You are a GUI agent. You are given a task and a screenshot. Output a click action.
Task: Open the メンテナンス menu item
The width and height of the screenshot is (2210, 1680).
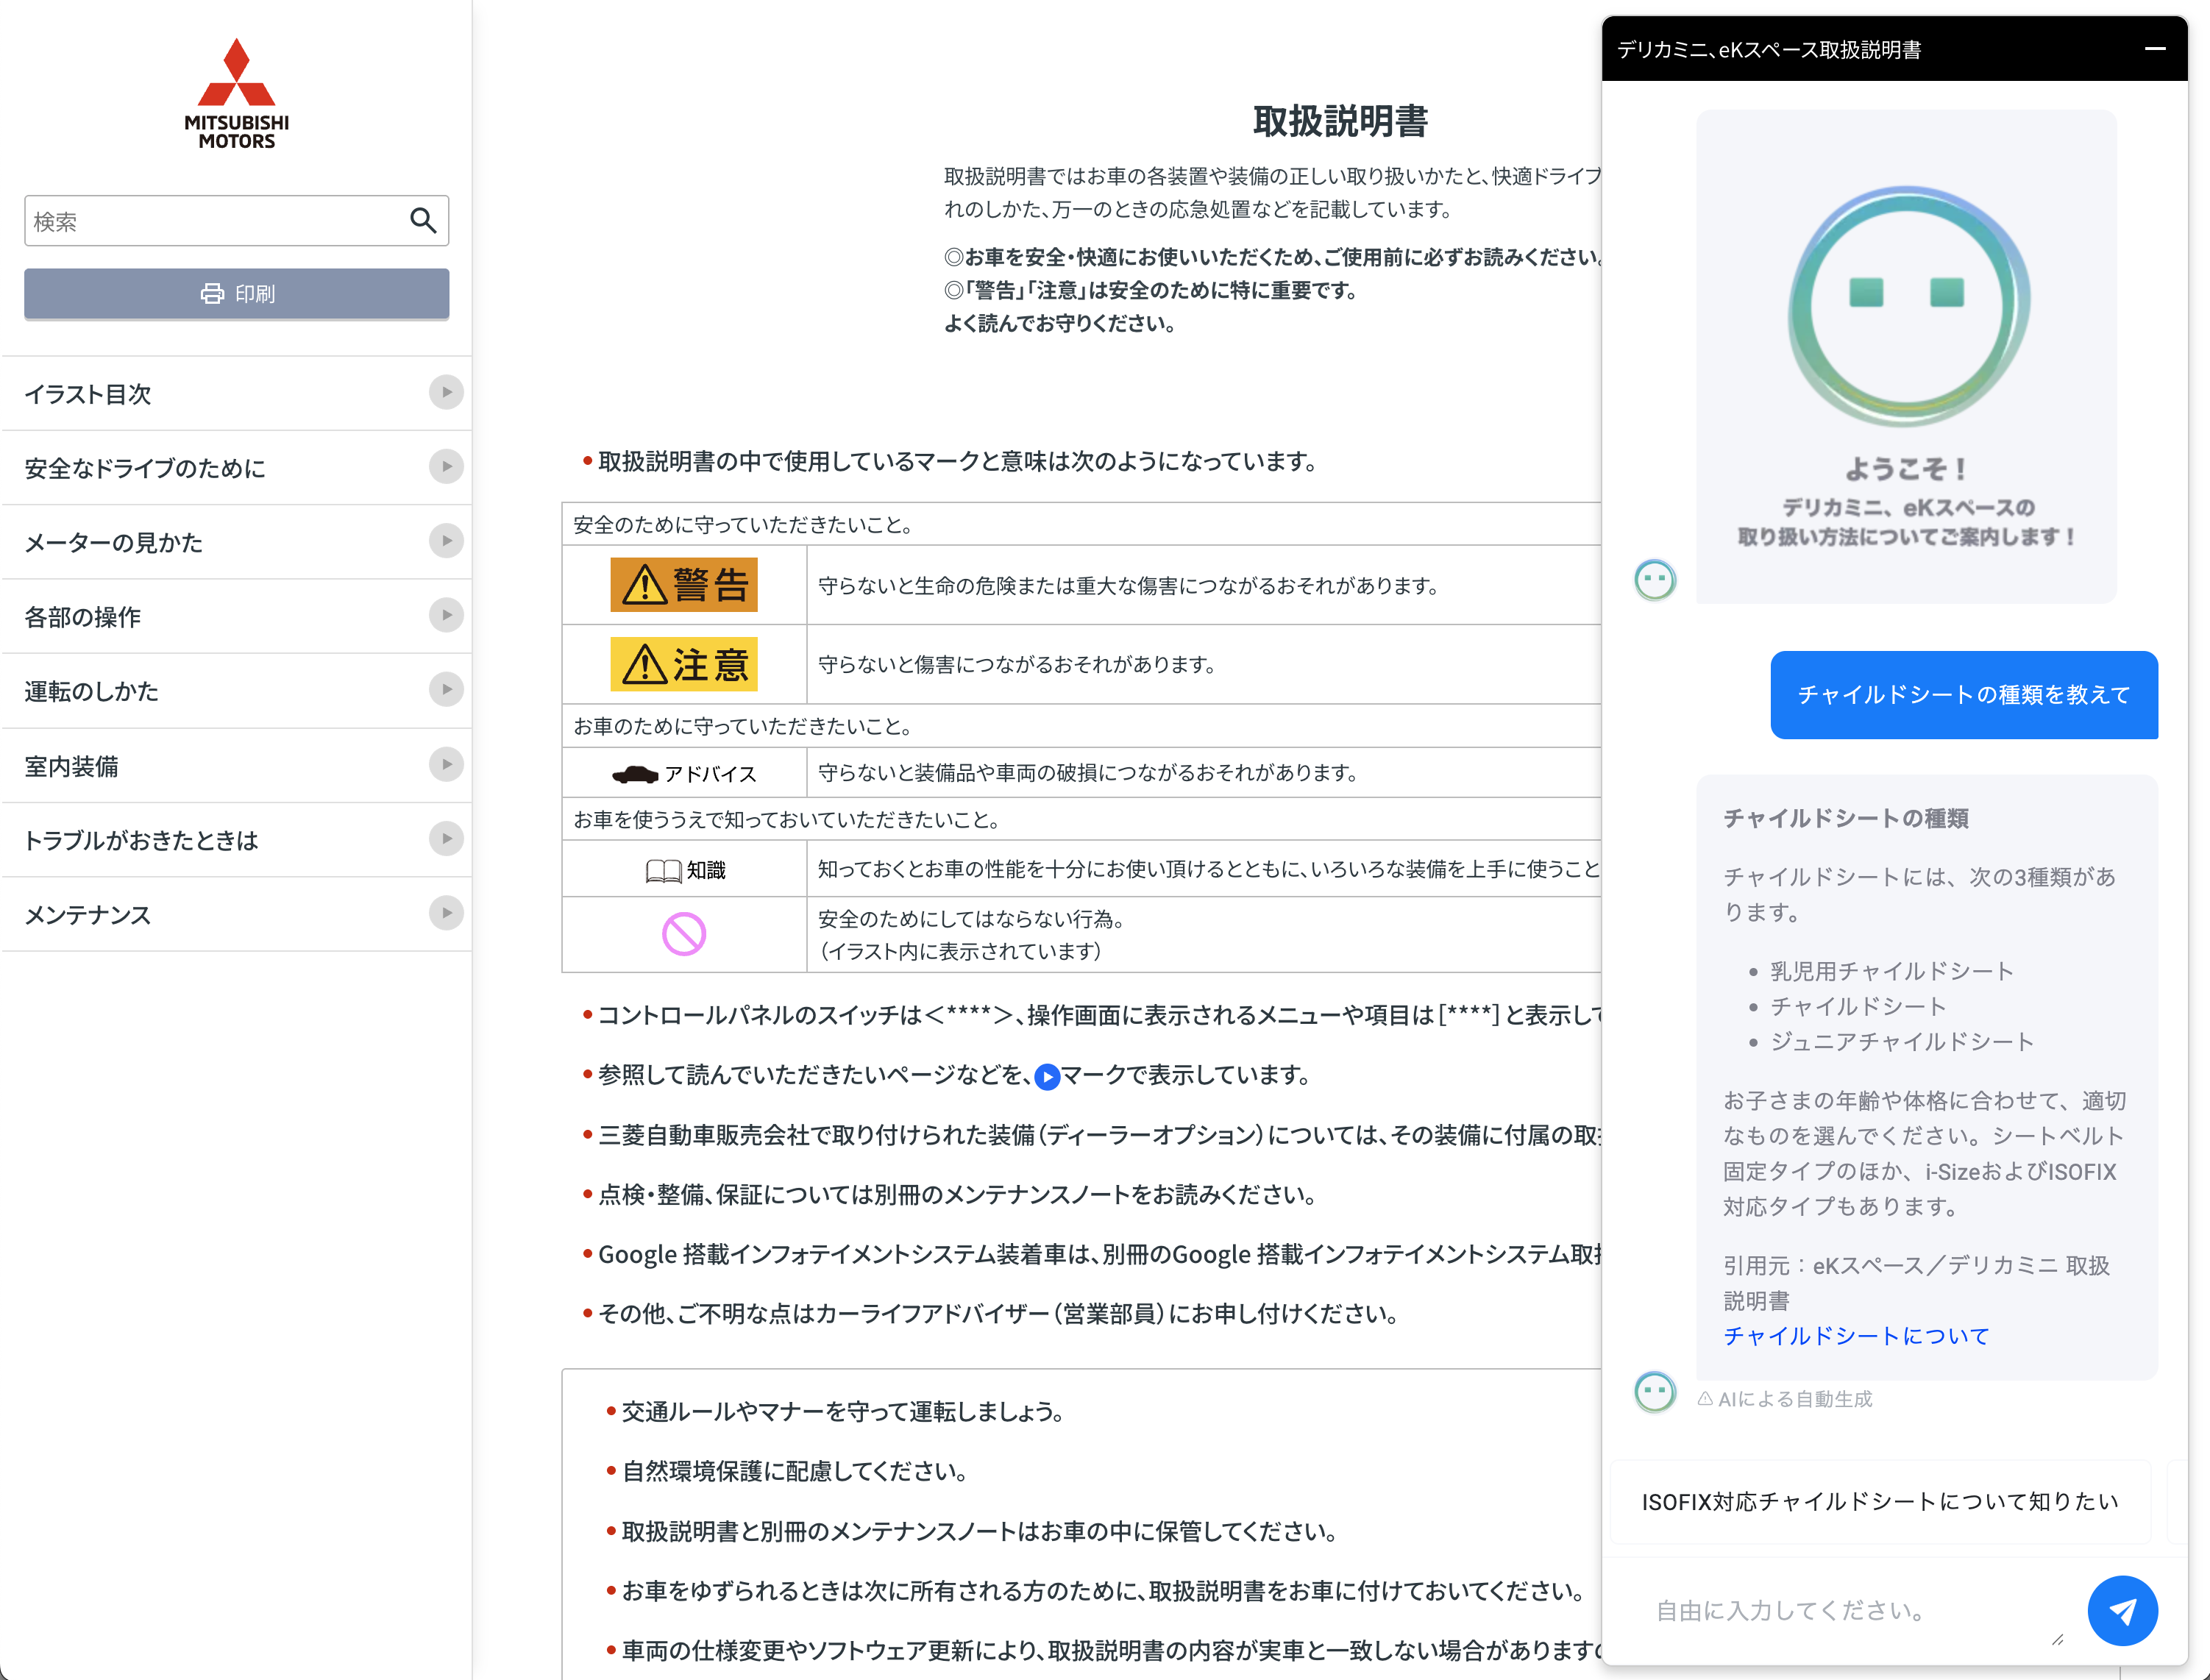(236, 915)
